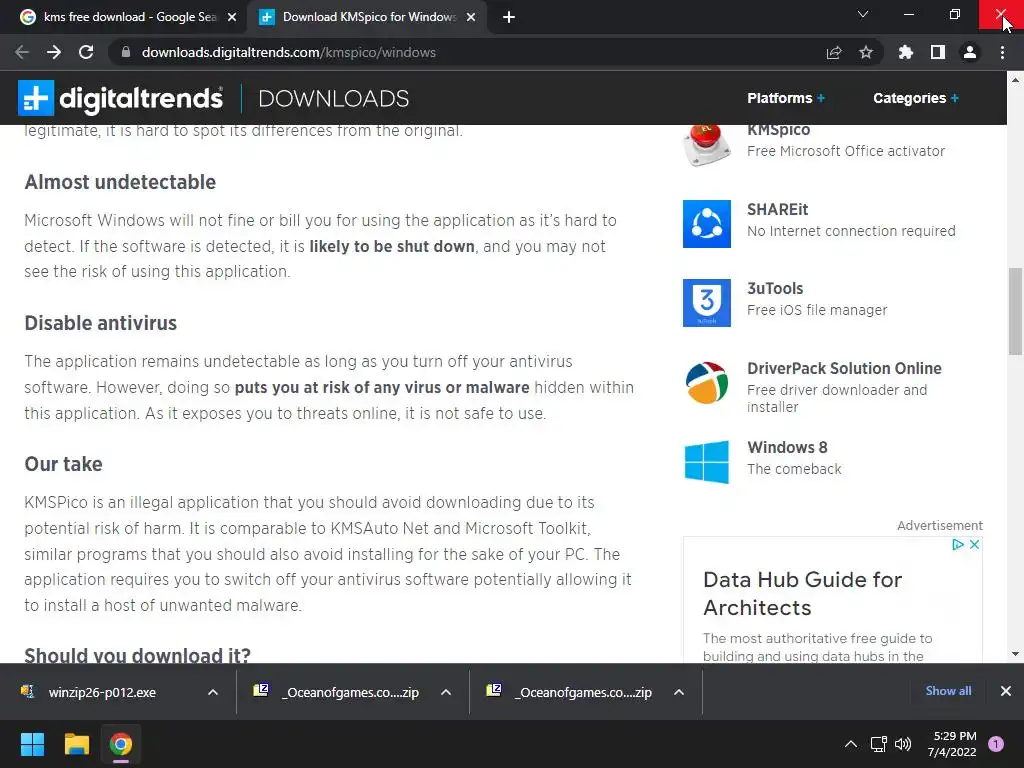This screenshot has width=1024, height=768.
Task: Expand options for second Oceanofgames zip download
Action: (679, 692)
